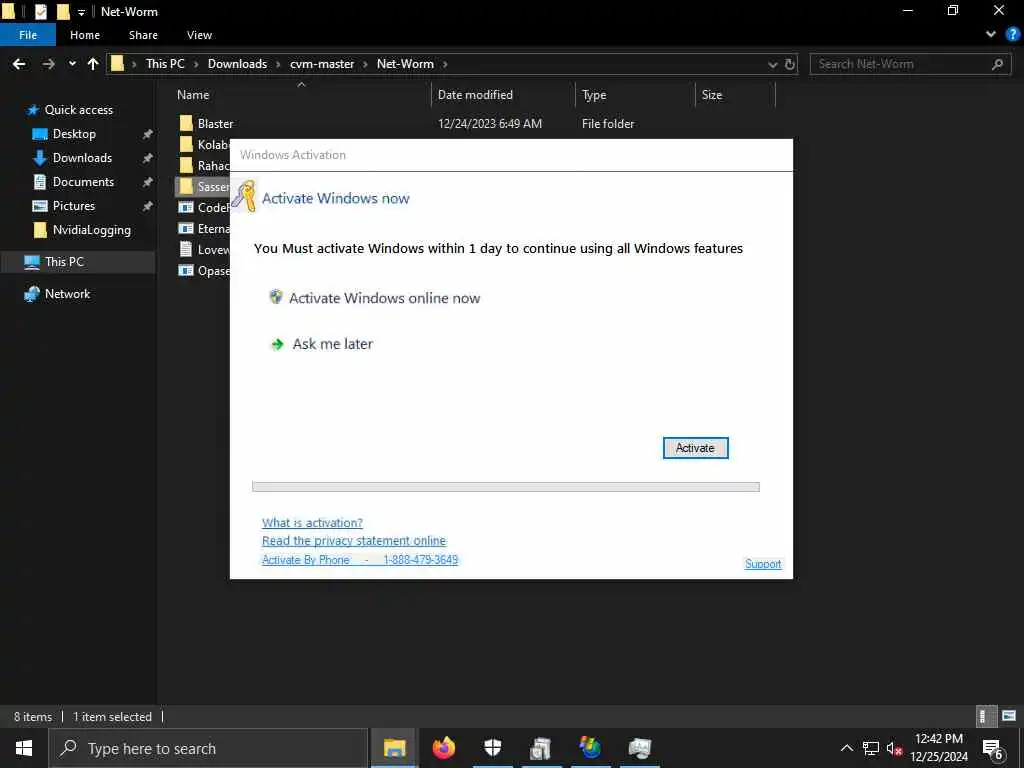Click the Properties icon in quick access toolbar
1024x768 pixels.
40,12
